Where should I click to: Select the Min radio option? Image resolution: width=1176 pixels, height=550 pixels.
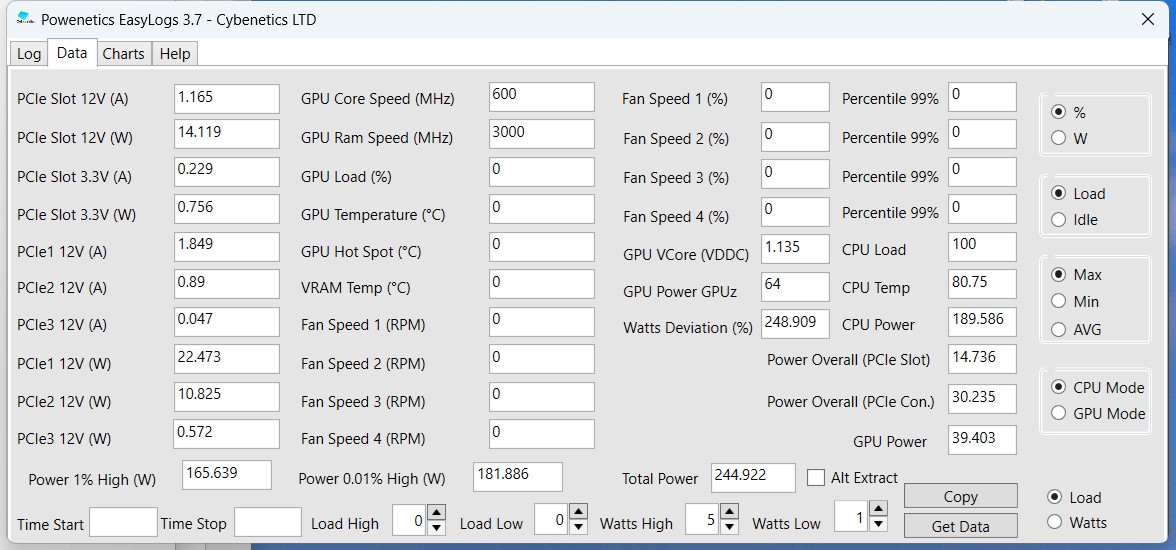[x=1059, y=301]
